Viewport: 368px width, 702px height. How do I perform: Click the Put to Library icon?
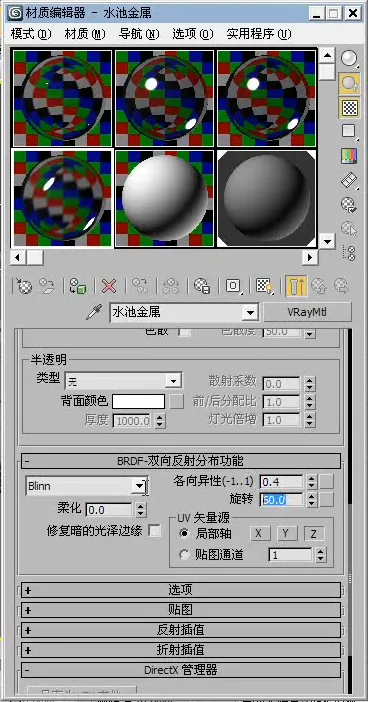(x=202, y=286)
